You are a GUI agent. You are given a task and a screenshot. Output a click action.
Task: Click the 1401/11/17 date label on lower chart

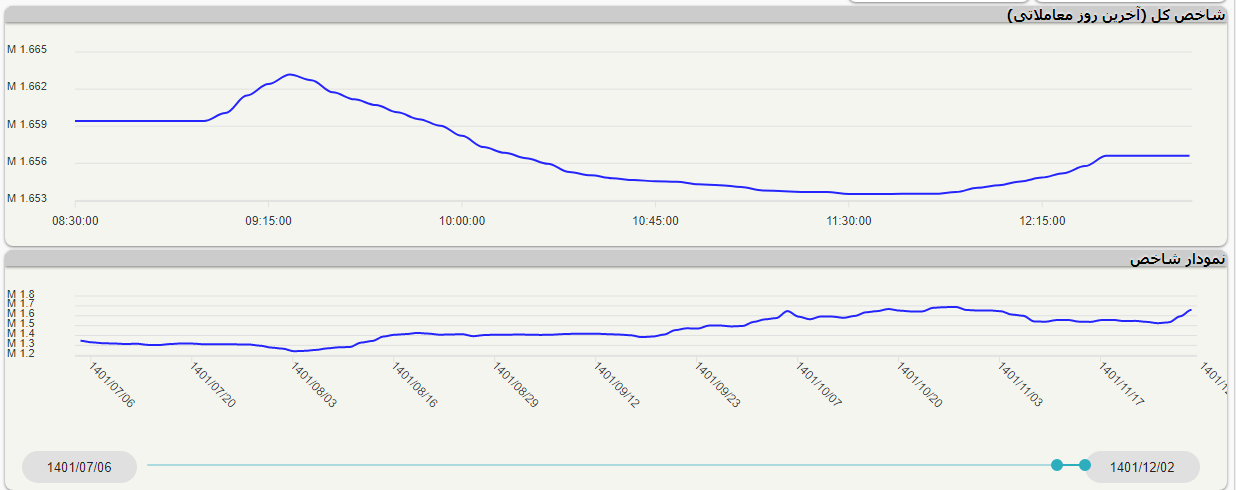(x=1121, y=385)
